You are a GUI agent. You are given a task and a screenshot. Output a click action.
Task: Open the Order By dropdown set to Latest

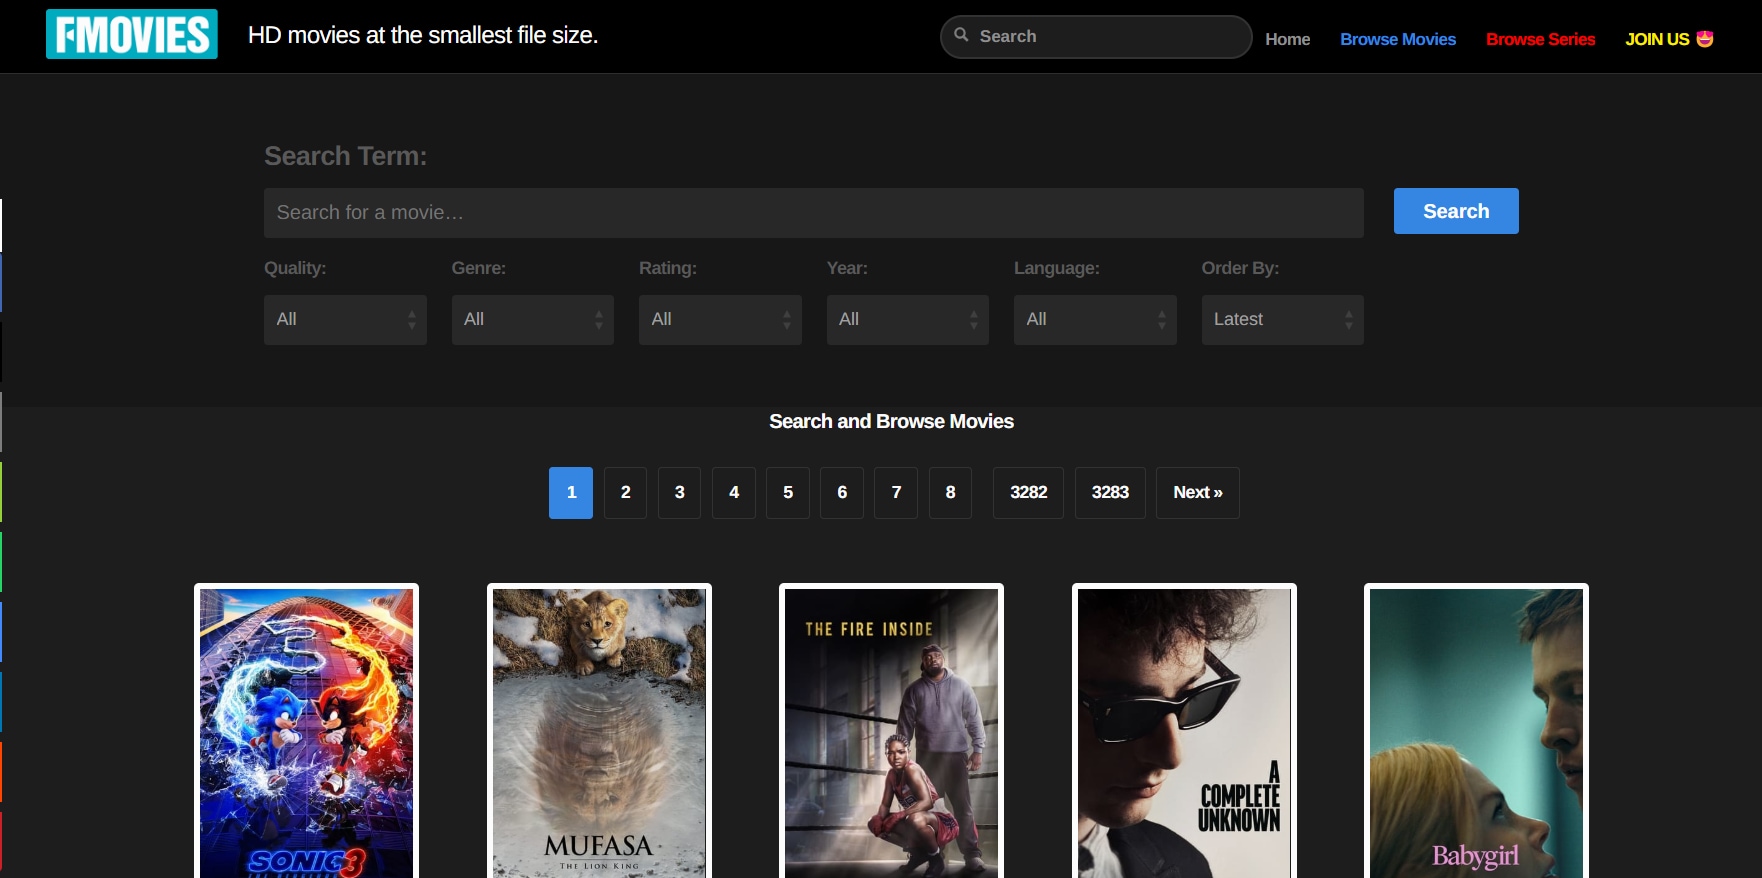1283,320
